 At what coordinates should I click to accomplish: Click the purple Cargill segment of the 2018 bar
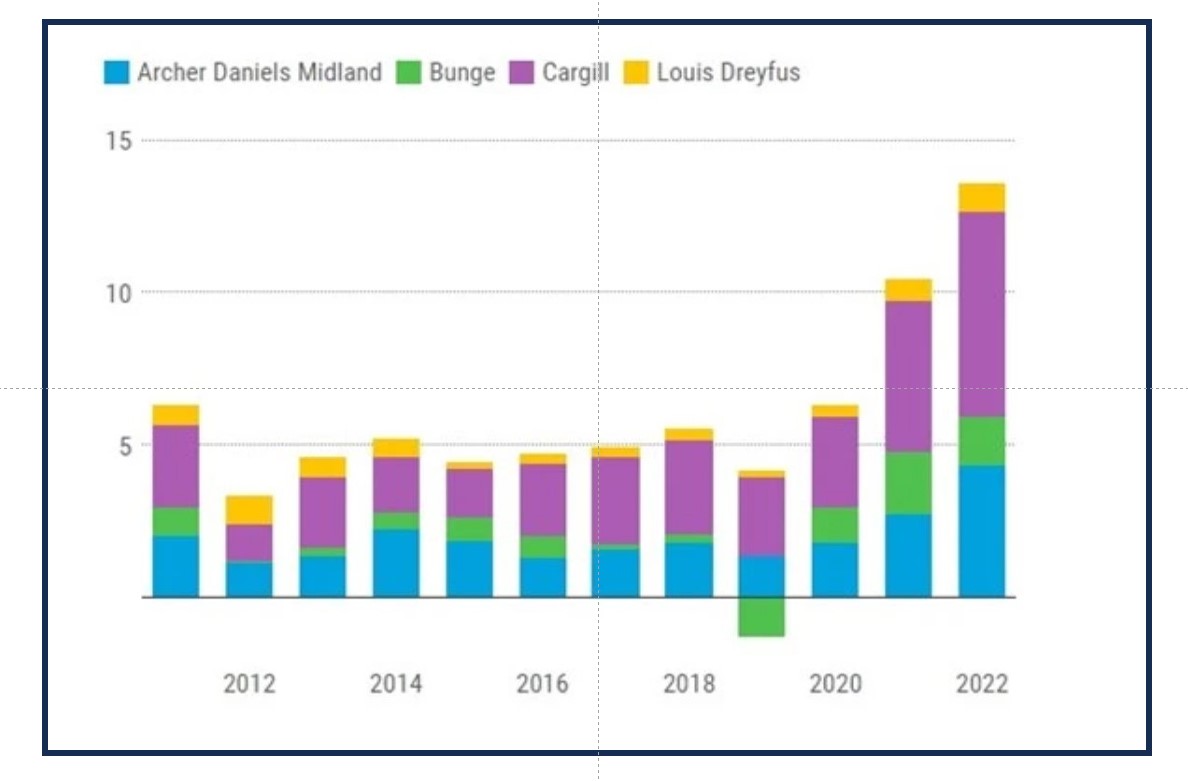688,486
